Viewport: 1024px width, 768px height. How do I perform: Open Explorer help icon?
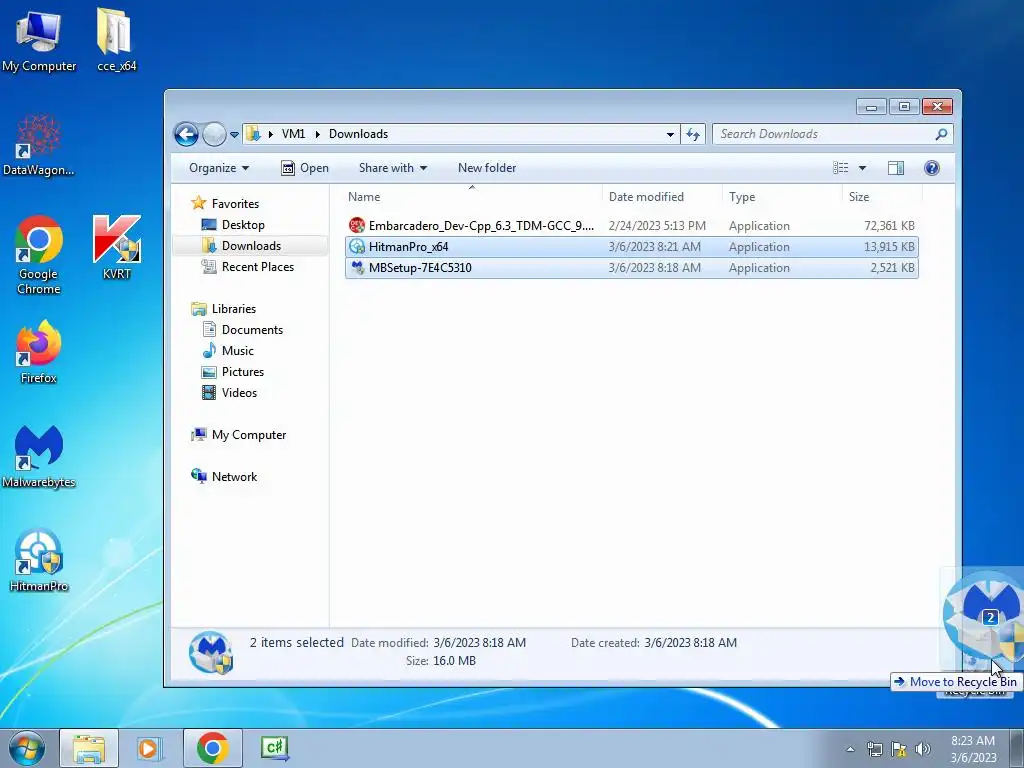coord(932,168)
